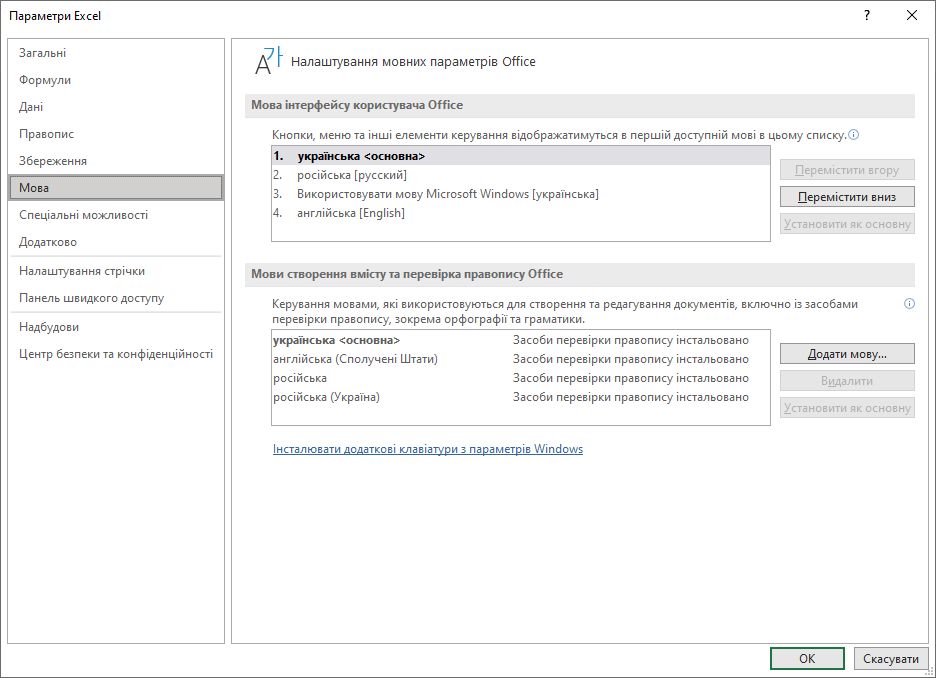Open Налаштування стрічки category
This screenshot has width=936, height=678.
(x=116, y=271)
